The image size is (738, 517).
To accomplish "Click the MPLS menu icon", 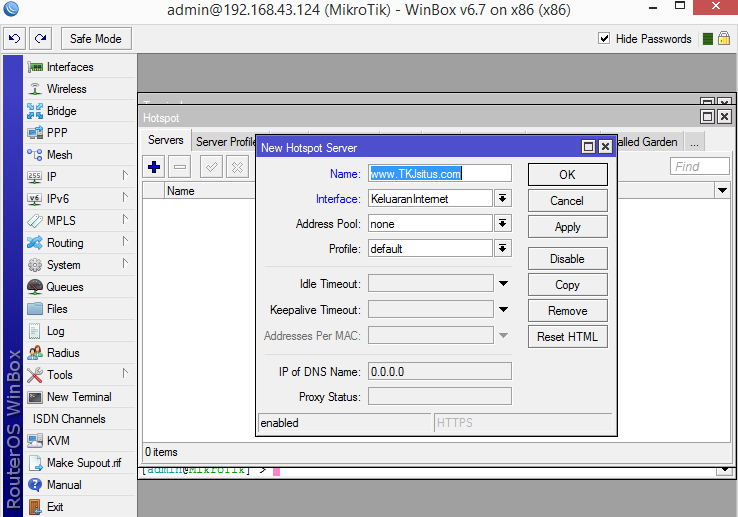I will (35, 221).
